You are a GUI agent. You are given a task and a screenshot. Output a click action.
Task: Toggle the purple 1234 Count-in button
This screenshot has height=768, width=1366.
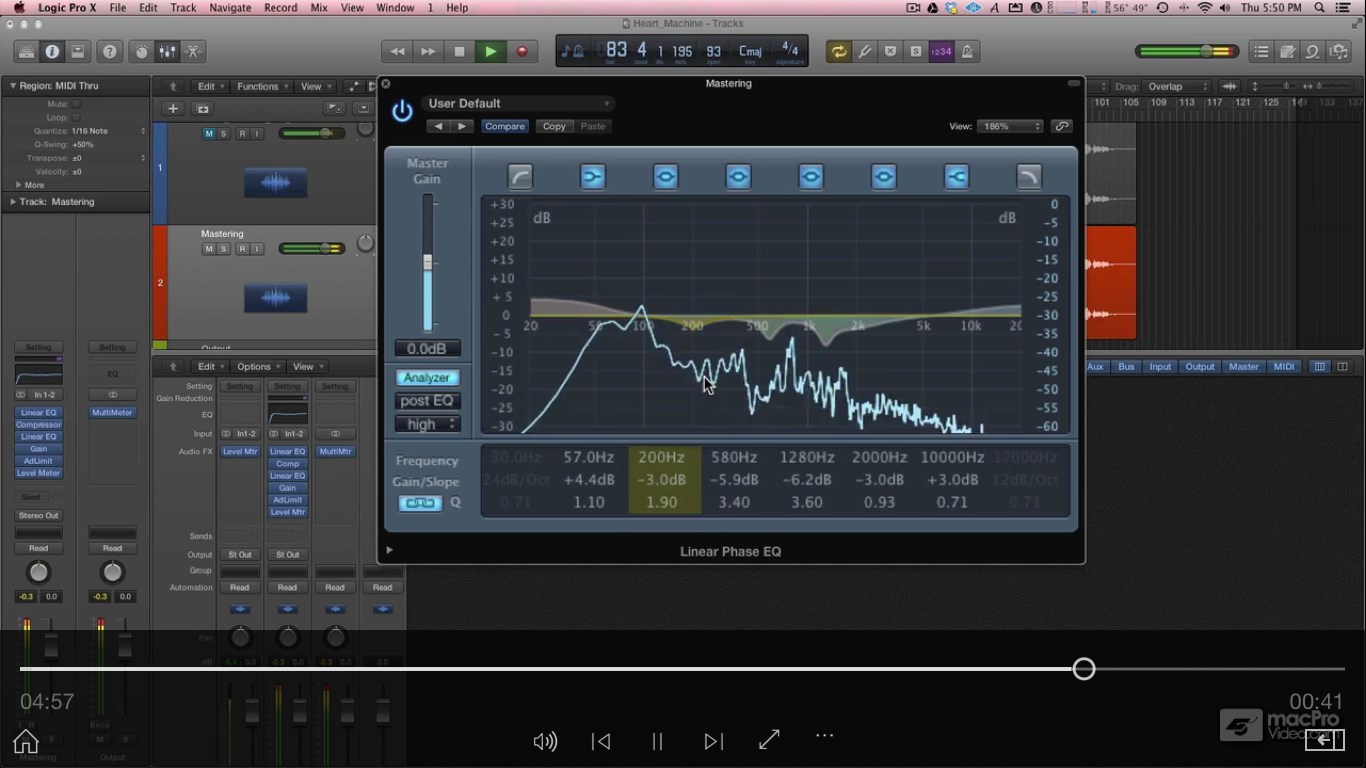(x=941, y=52)
